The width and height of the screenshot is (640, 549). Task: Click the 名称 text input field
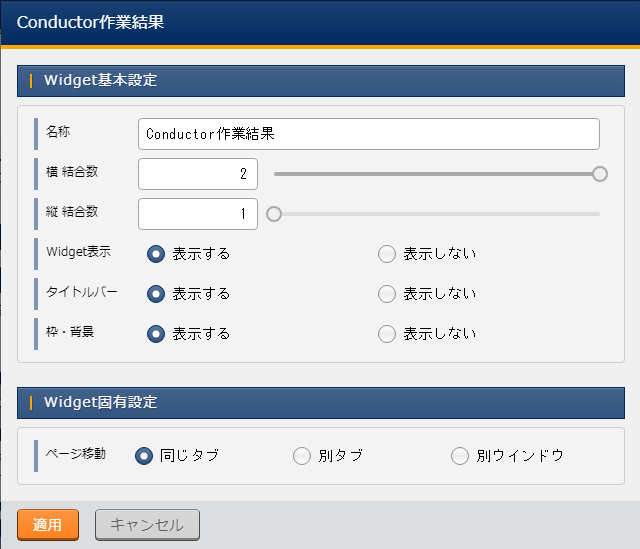point(368,133)
